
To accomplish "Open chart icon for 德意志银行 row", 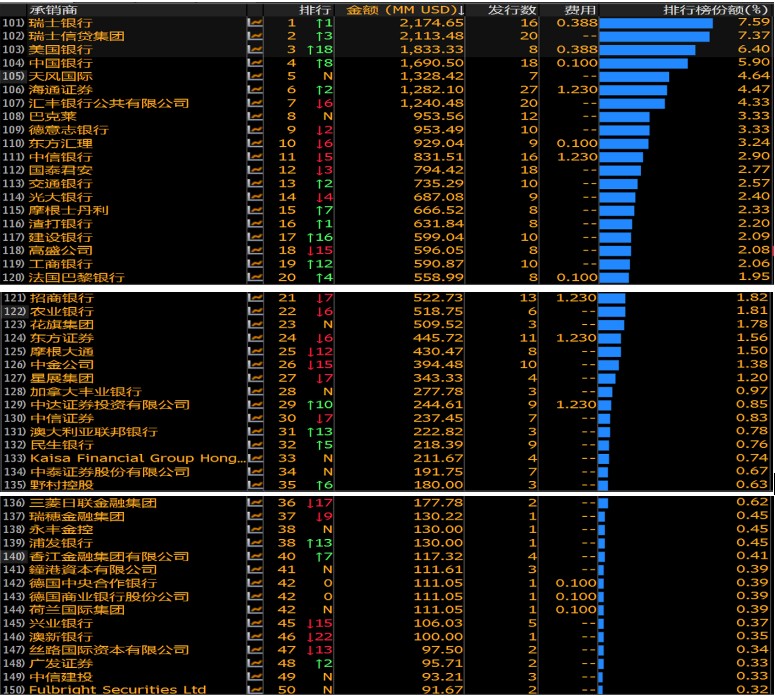I will pyautogui.click(x=255, y=130).
